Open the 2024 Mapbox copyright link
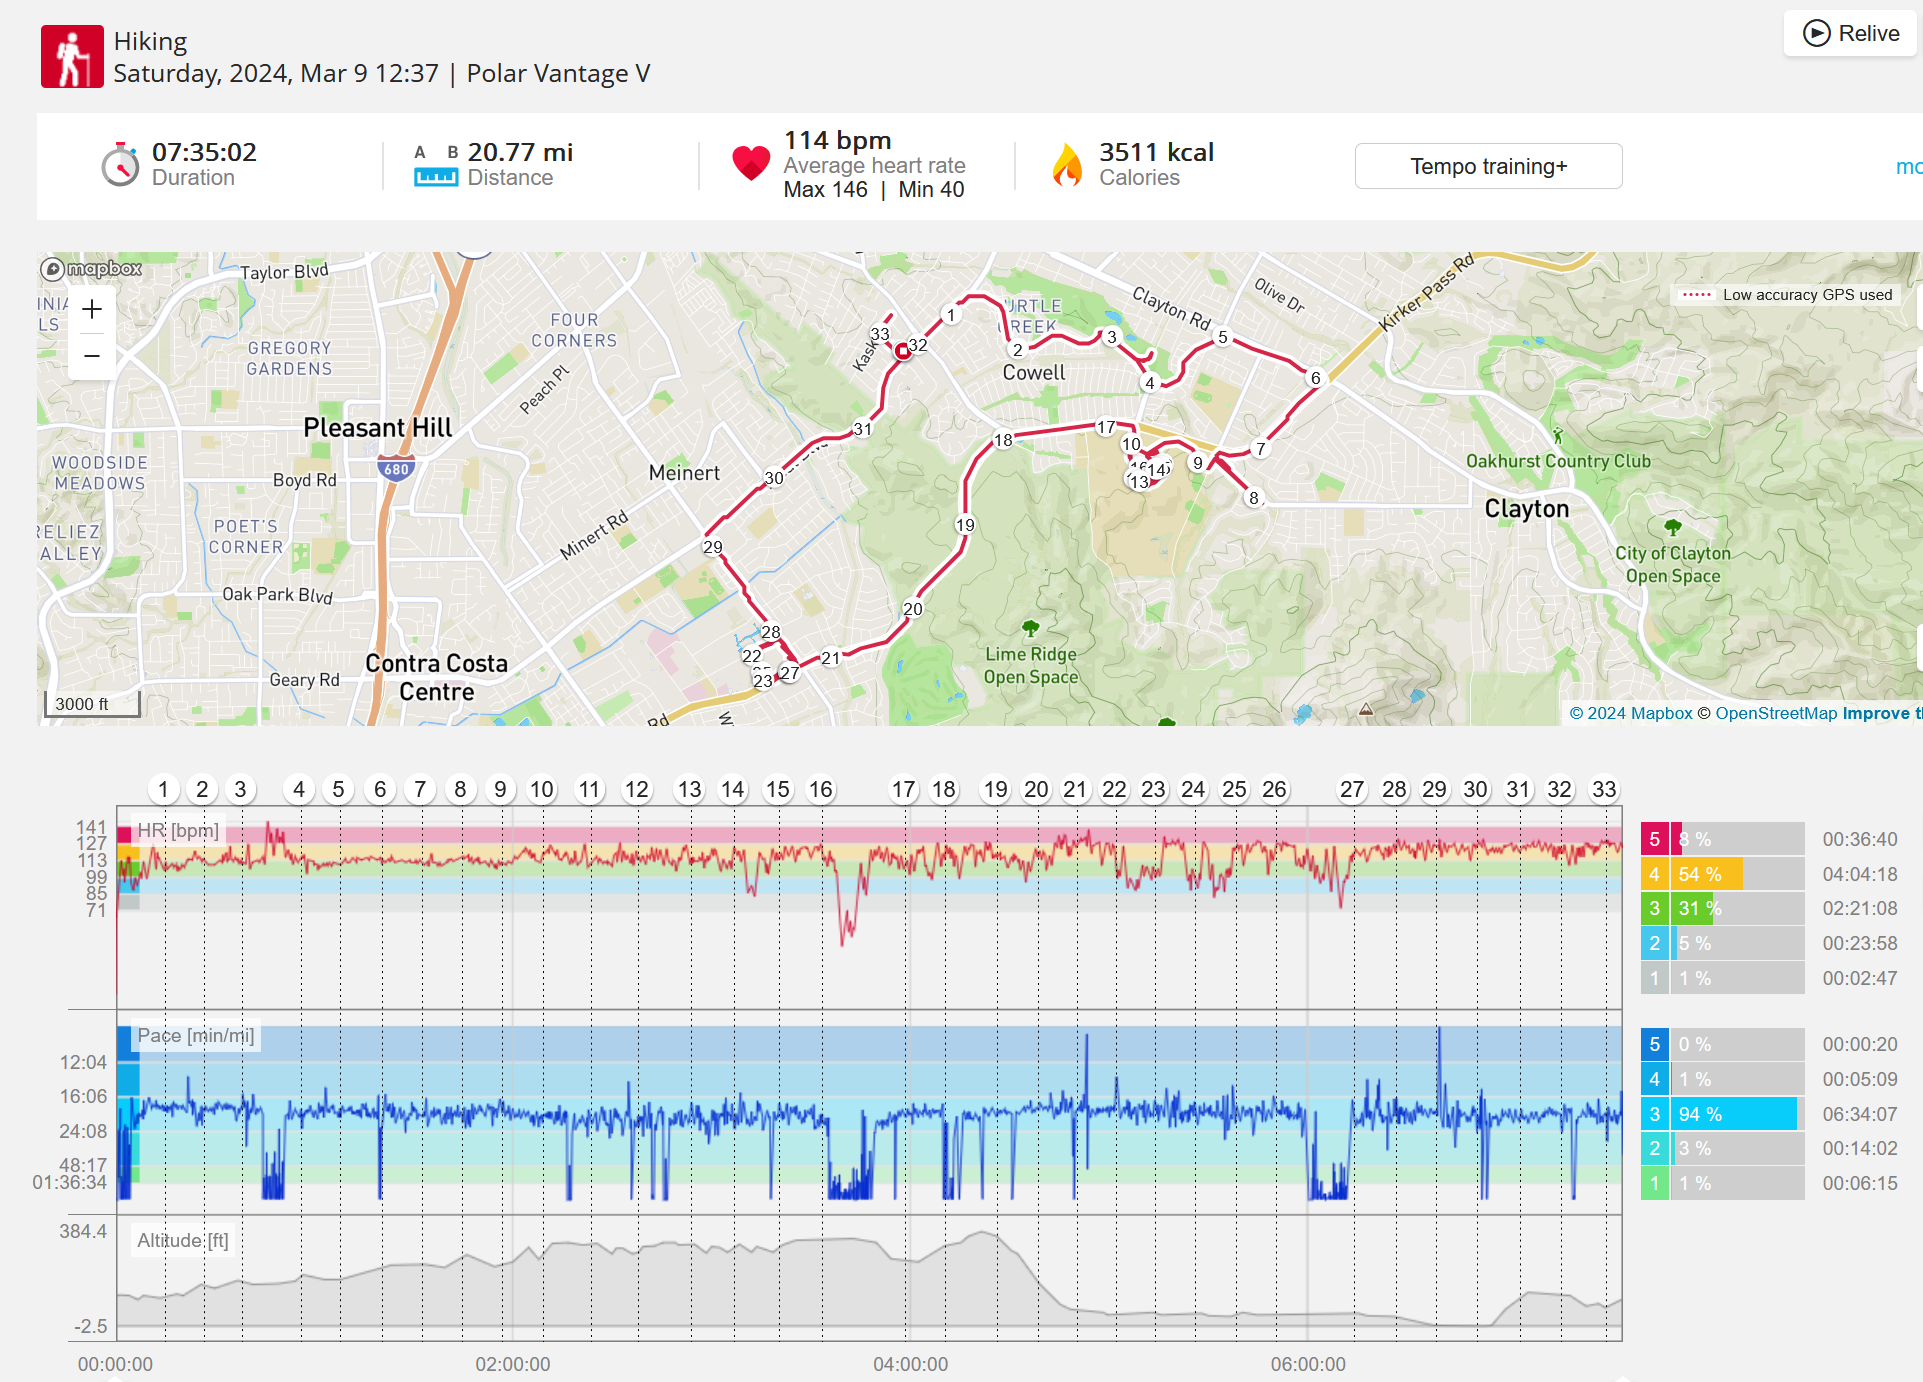The width and height of the screenshot is (1923, 1382). click(x=1630, y=713)
